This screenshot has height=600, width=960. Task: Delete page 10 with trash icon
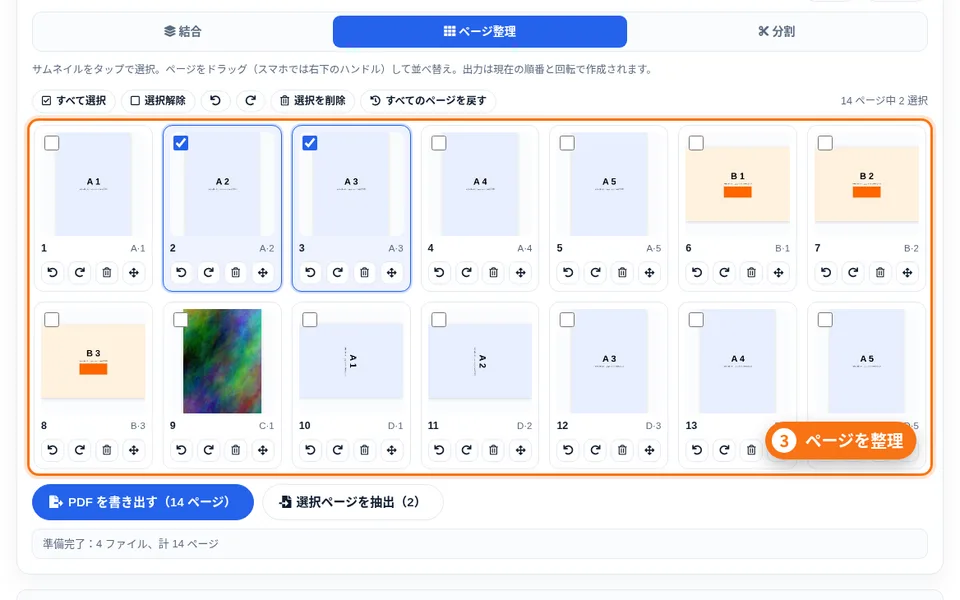coord(364,450)
